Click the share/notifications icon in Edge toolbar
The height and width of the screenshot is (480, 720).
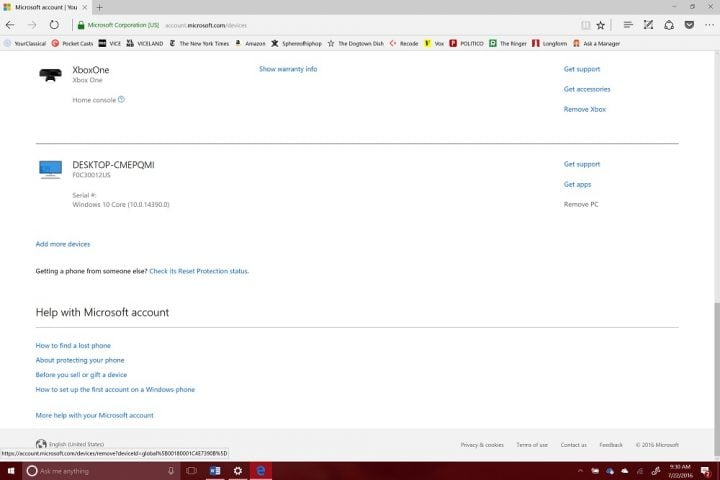pos(669,25)
